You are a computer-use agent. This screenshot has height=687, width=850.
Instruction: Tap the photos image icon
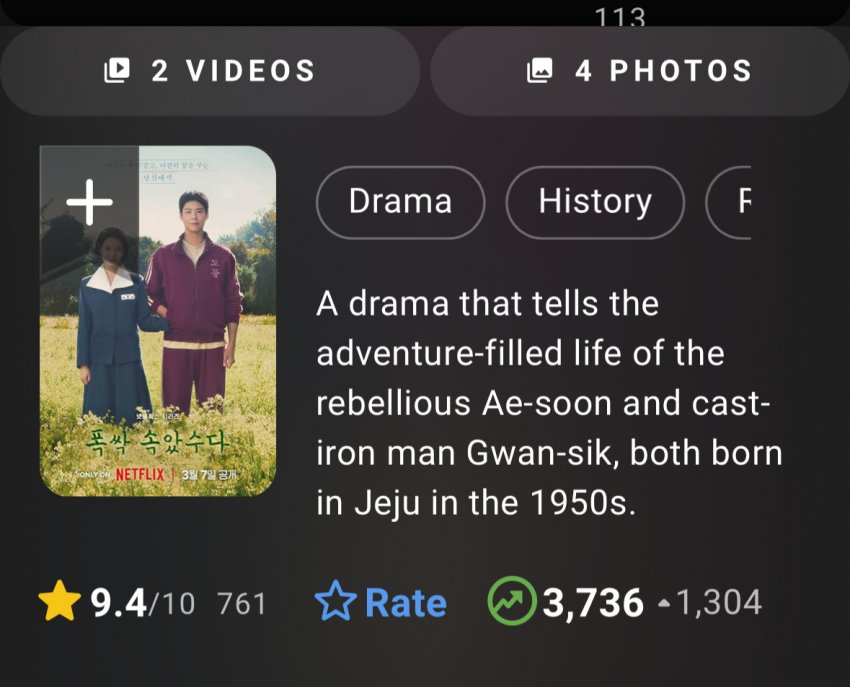tap(541, 71)
